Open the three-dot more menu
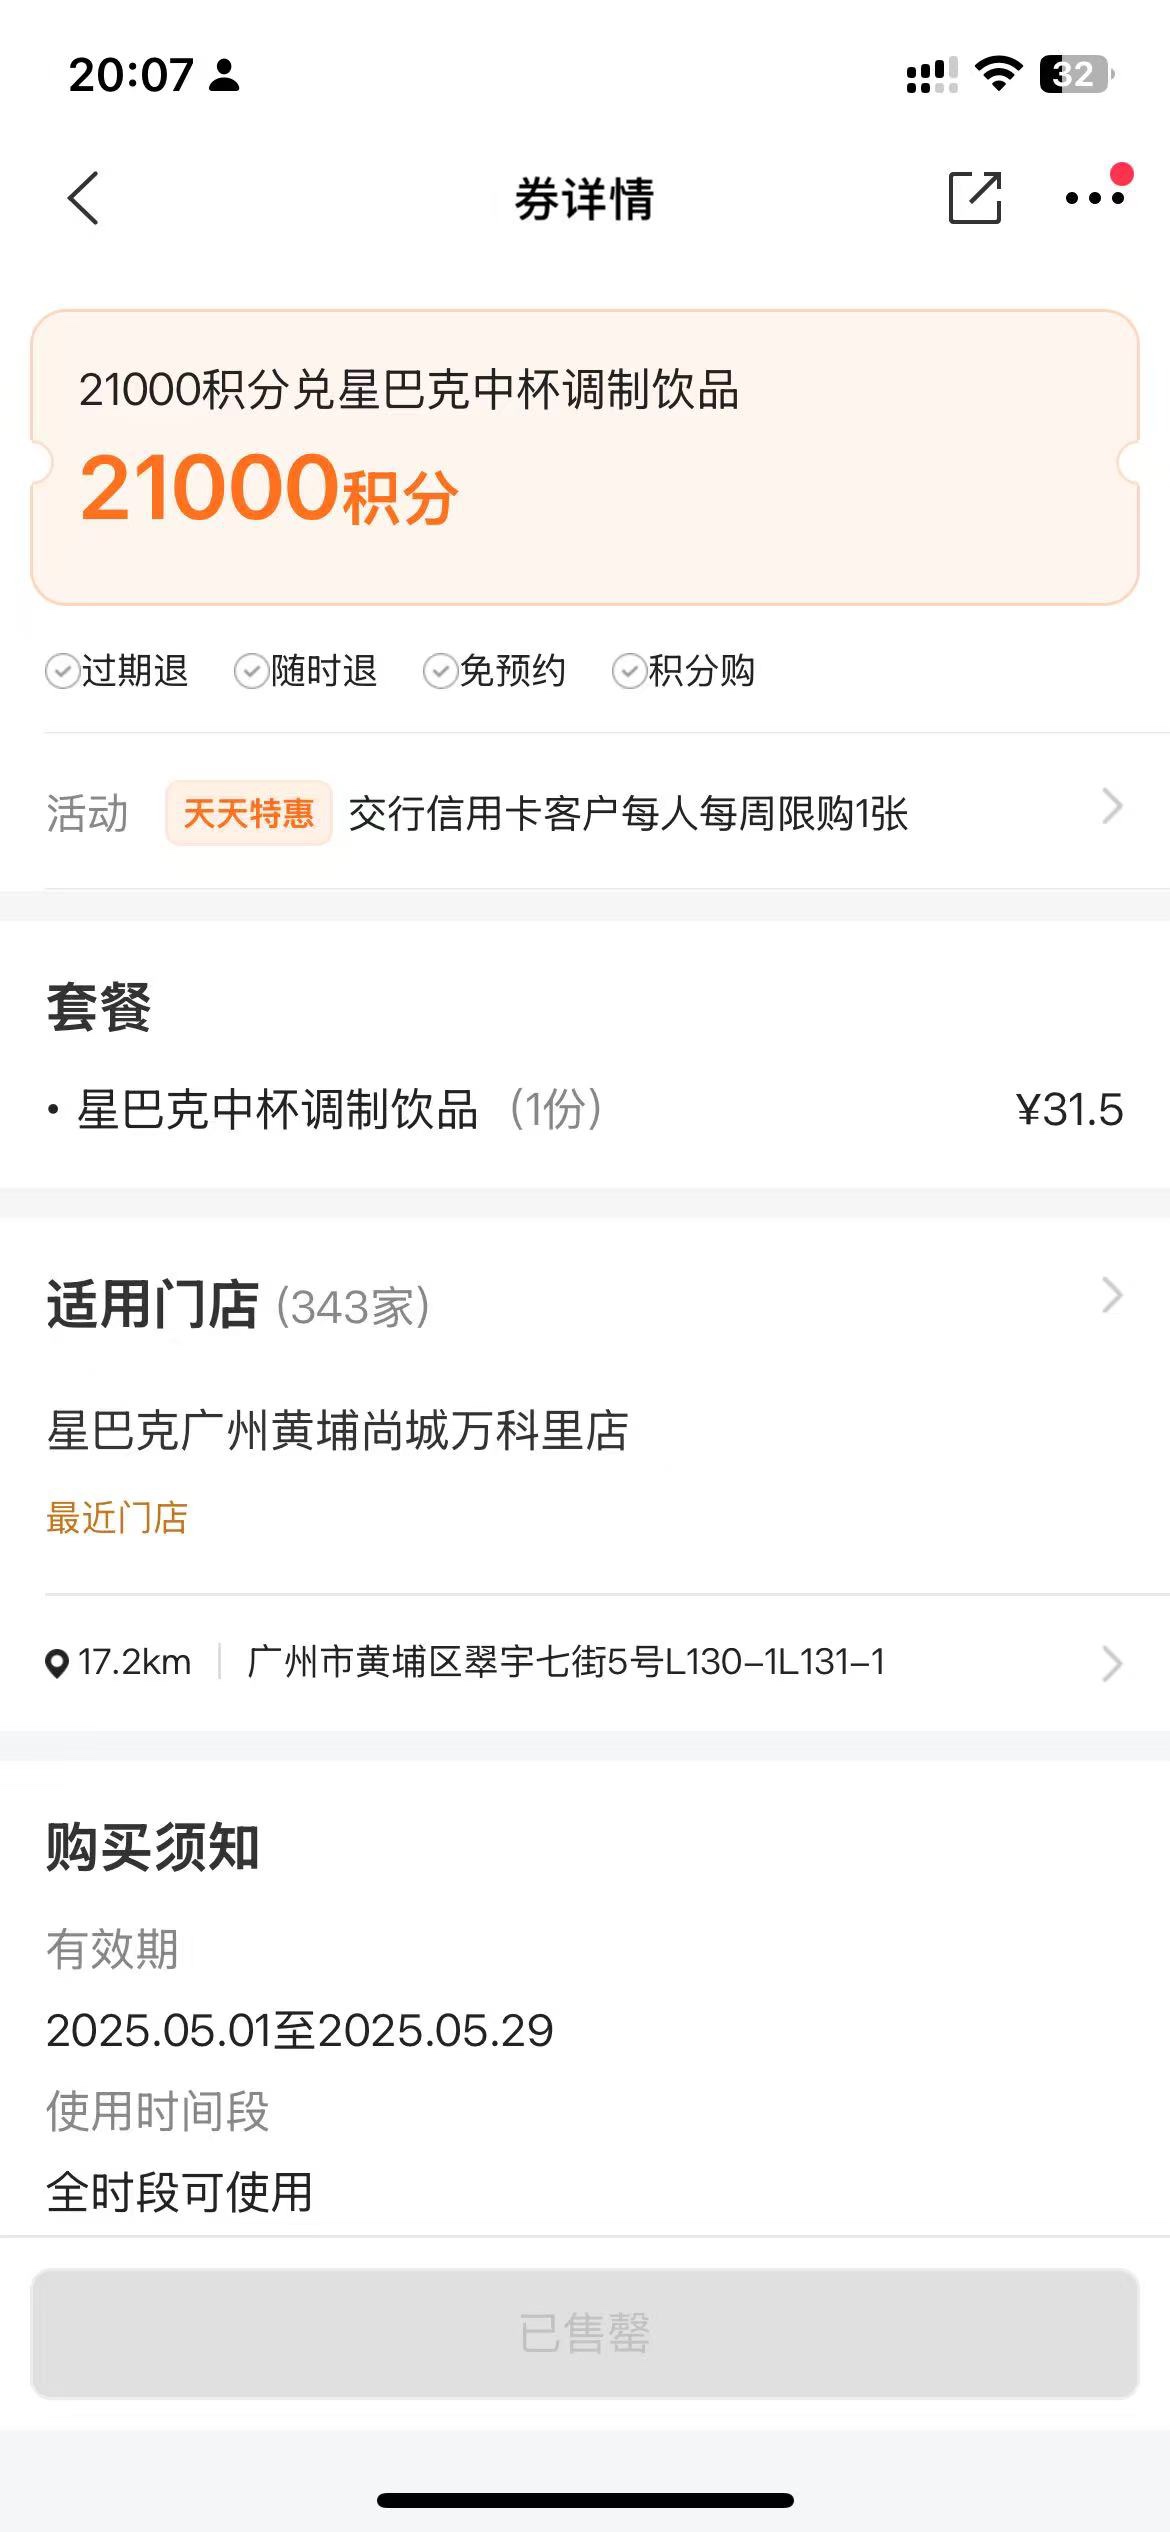 1095,198
